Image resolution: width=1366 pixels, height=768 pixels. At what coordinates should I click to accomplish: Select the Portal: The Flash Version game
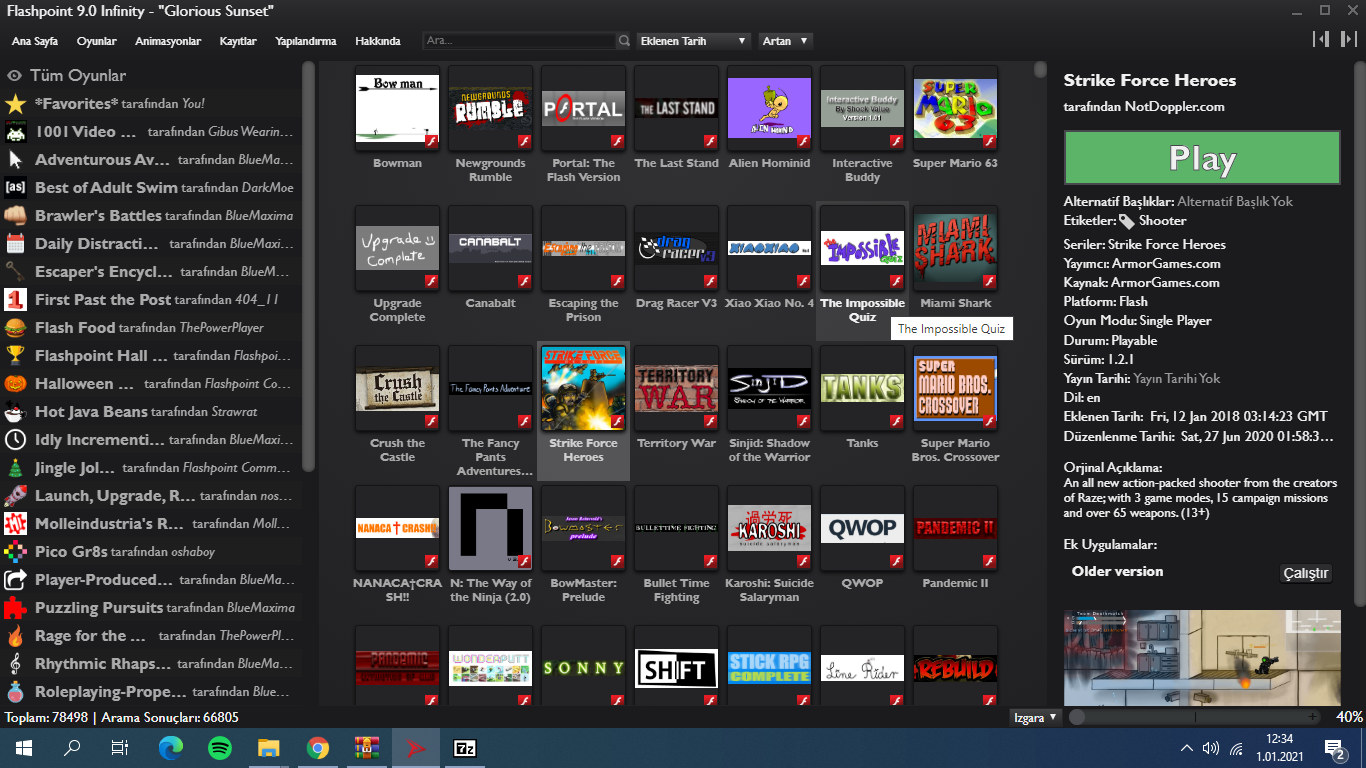583,110
